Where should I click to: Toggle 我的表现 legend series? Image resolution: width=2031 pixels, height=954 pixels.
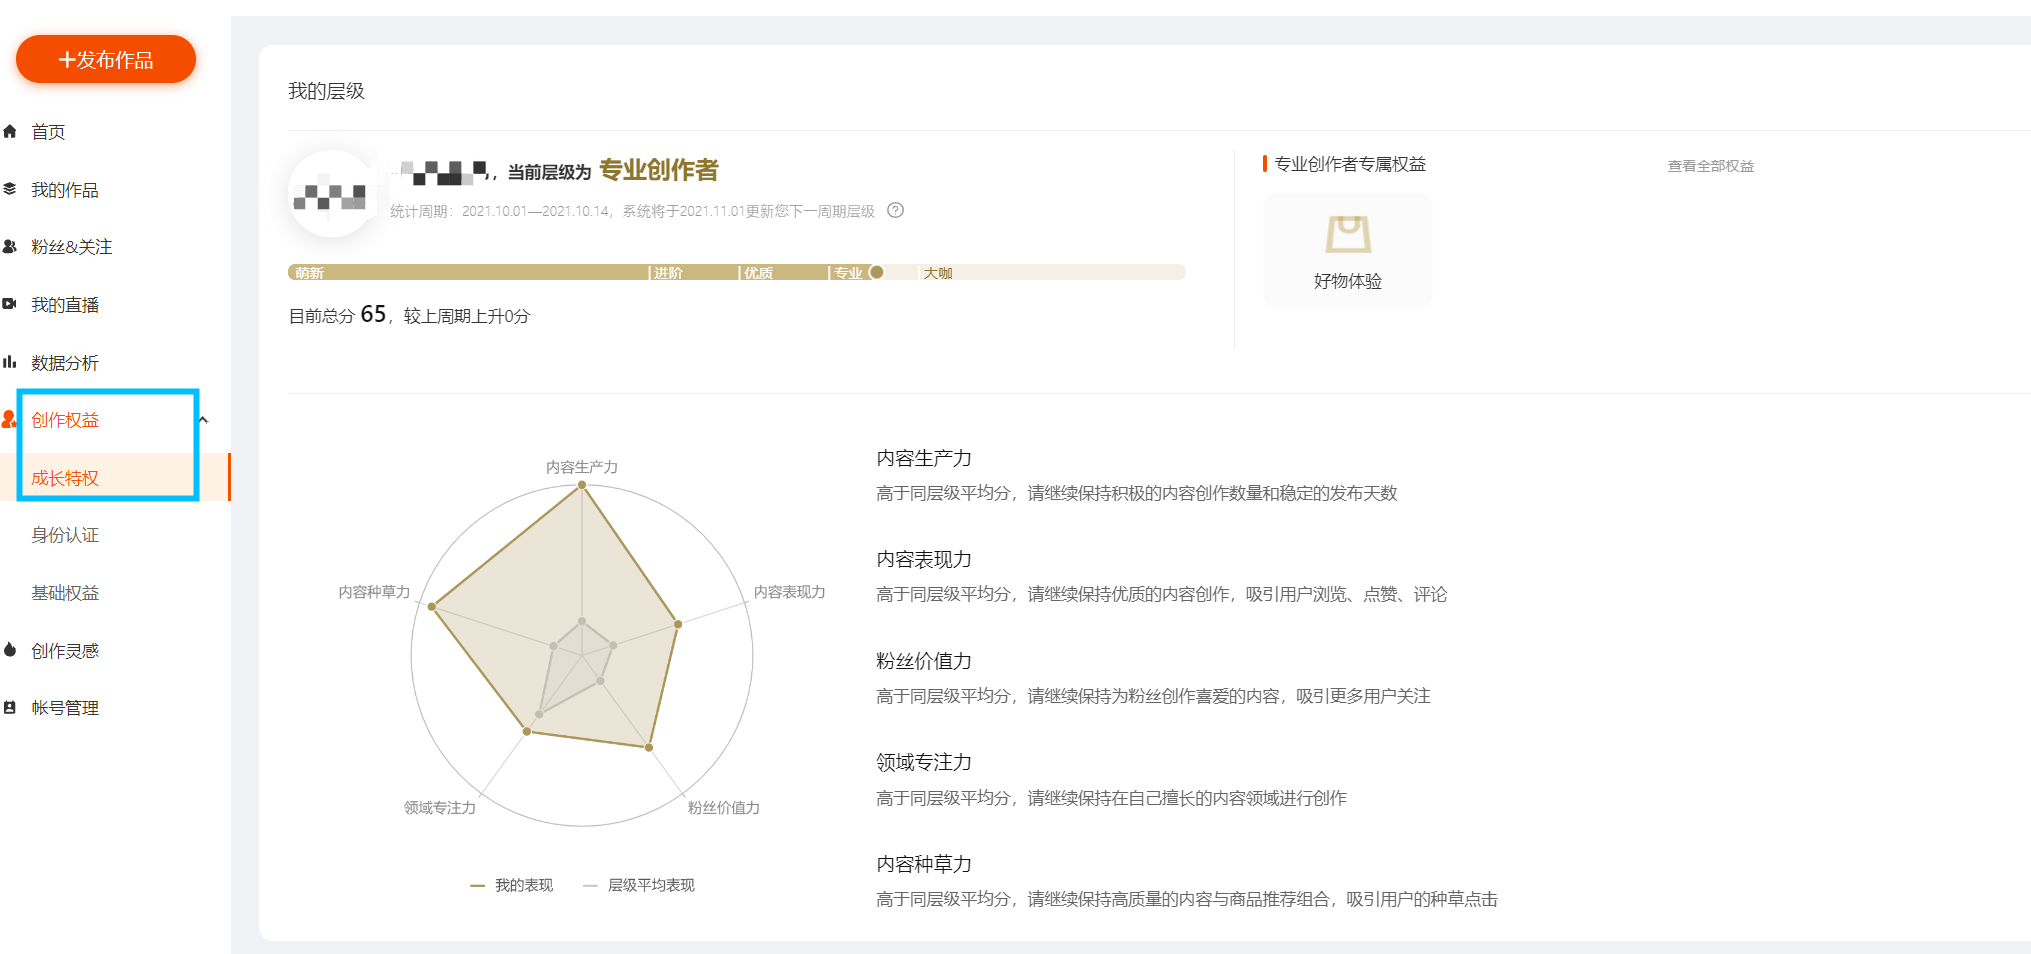click(512, 885)
